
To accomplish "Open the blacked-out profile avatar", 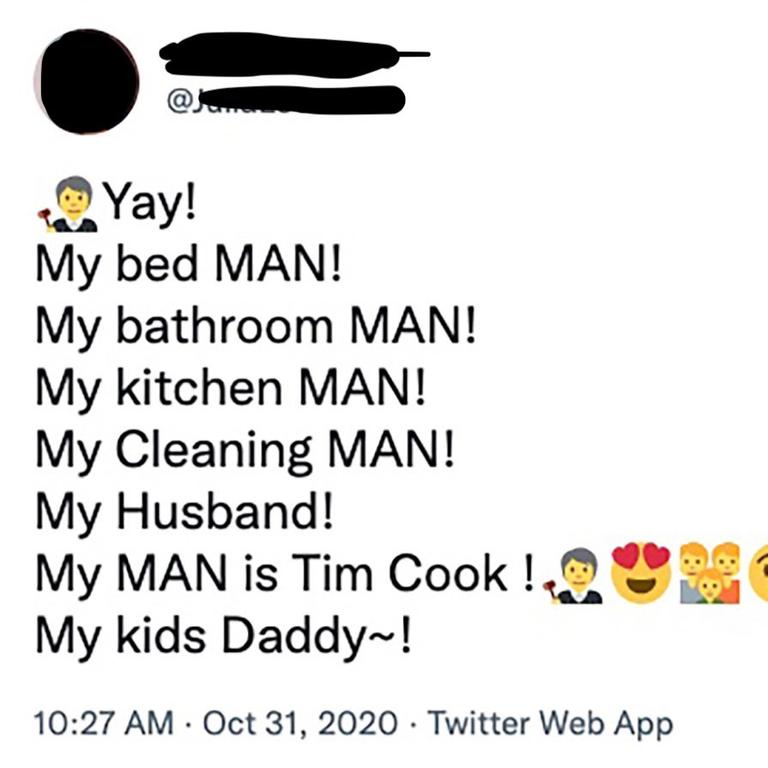I will click(x=87, y=81).
